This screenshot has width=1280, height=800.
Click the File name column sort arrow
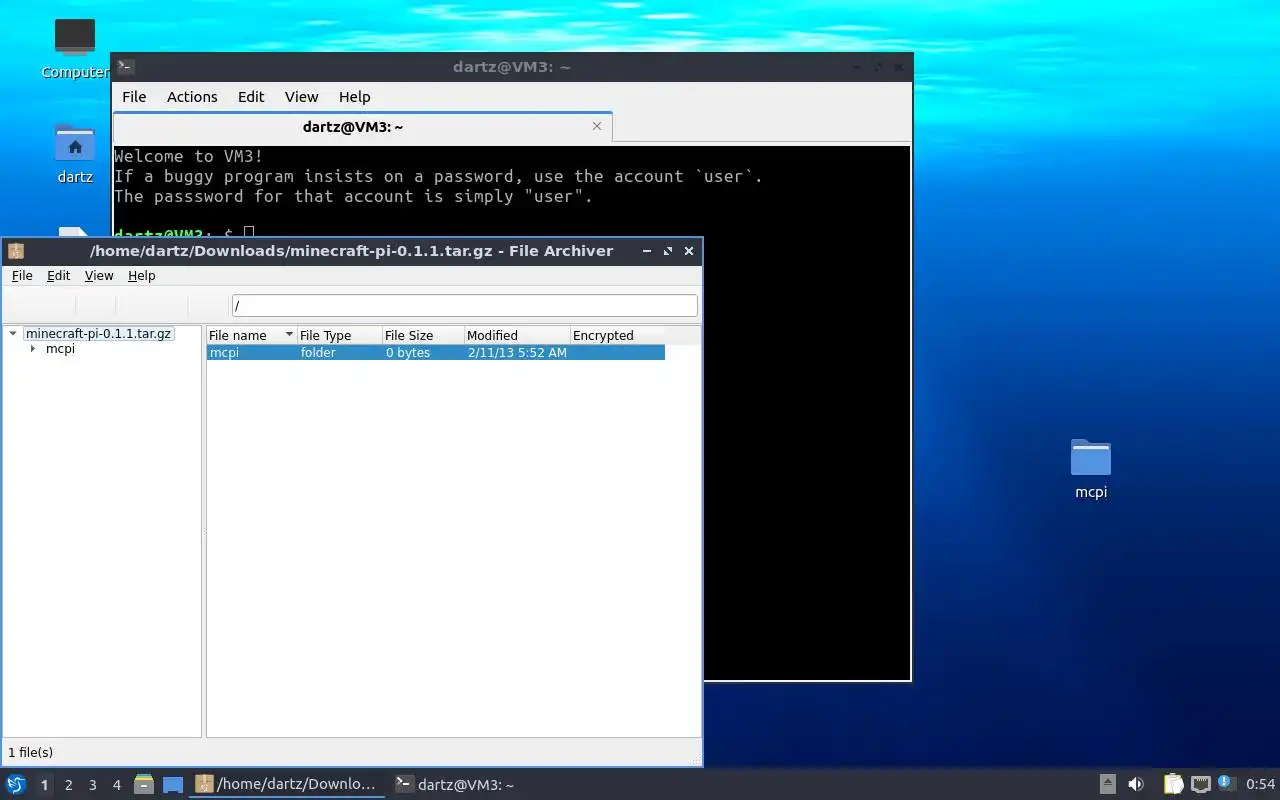[x=289, y=335]
